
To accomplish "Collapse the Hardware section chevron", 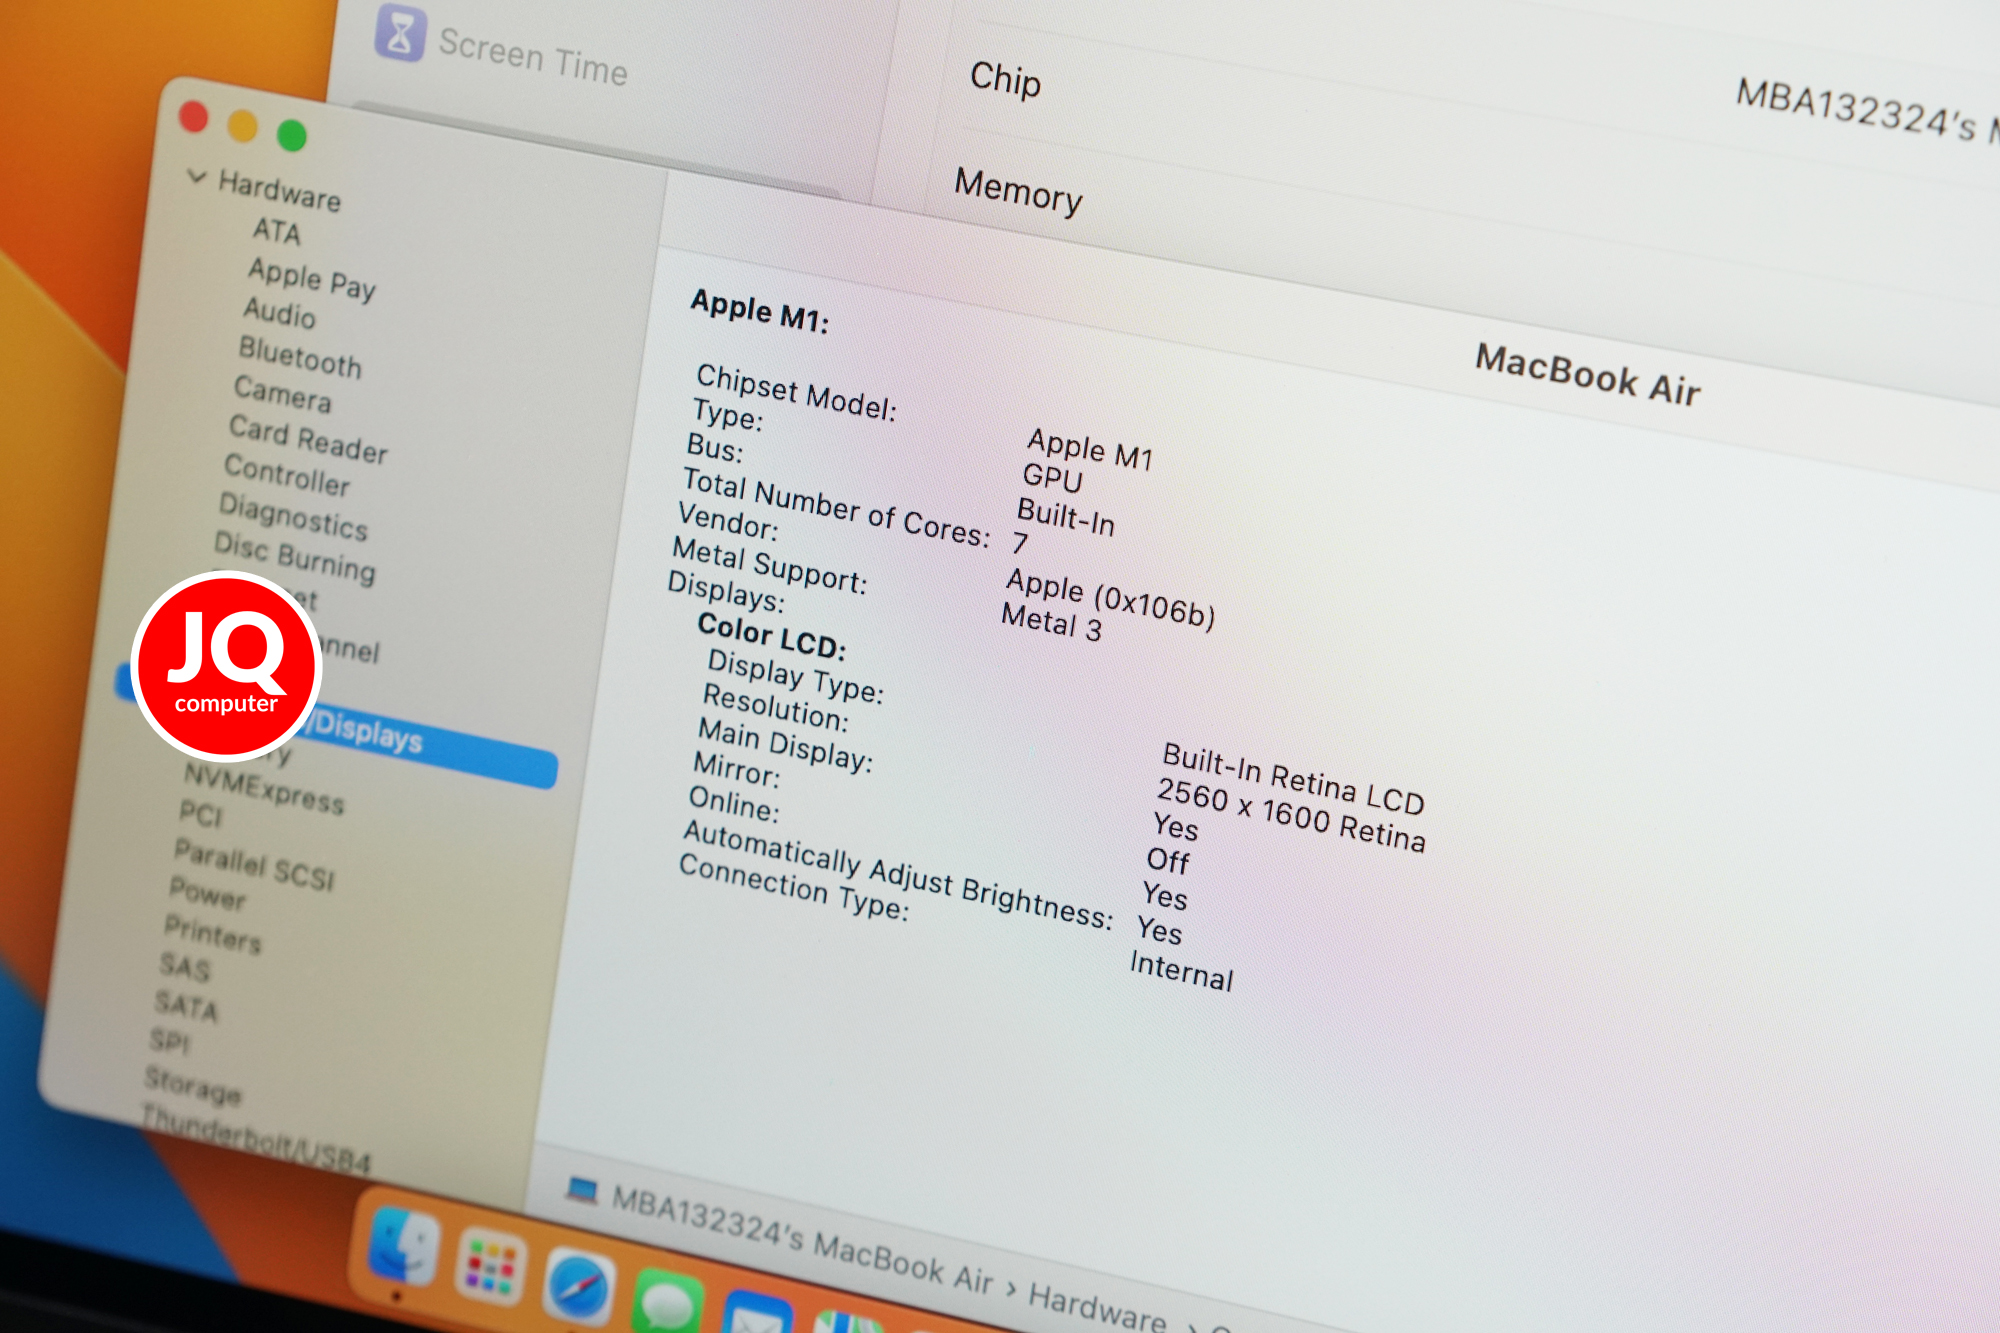I will (x=197, y=177).
